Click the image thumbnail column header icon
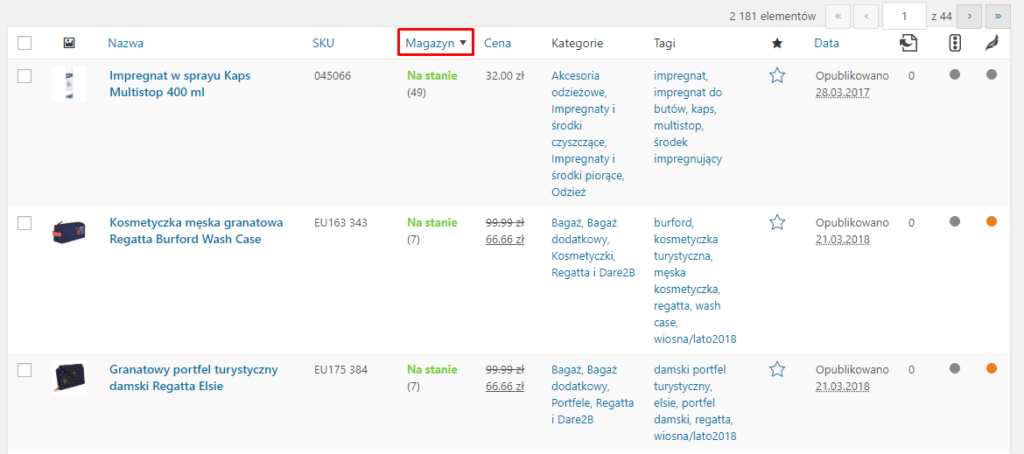The image size is (1024, 454). (69, 43)
